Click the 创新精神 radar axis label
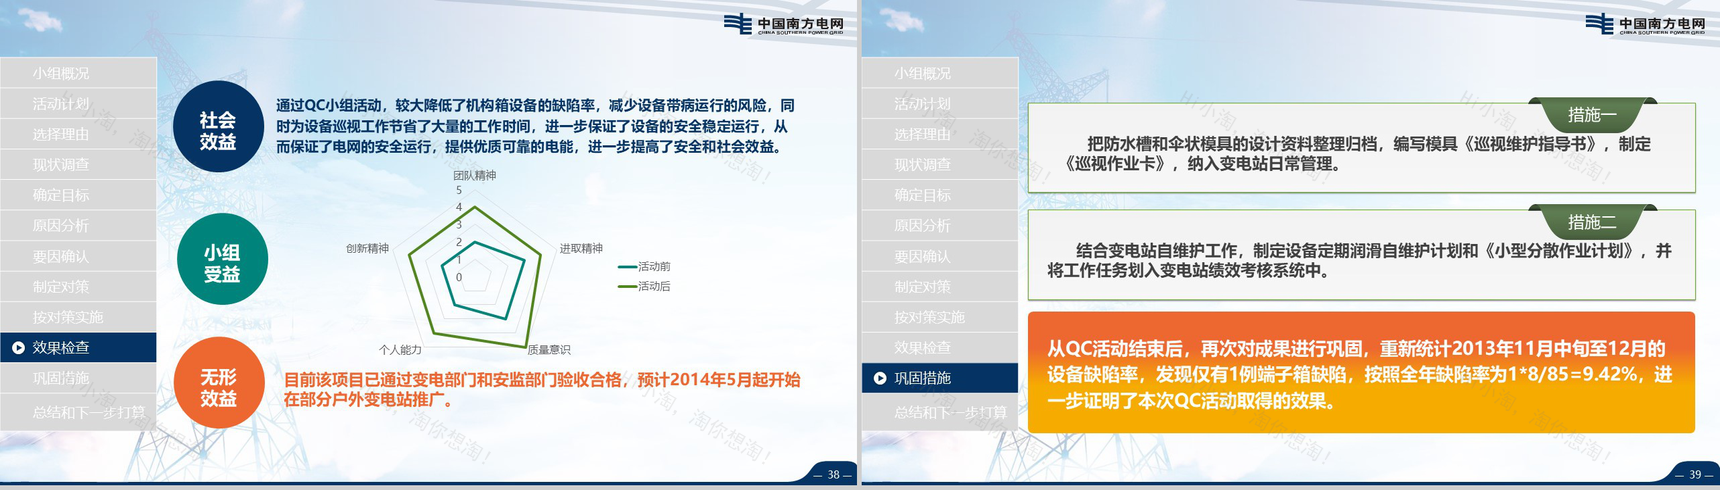This screenshot has width=1720, height=490. (x=367, y=248)
